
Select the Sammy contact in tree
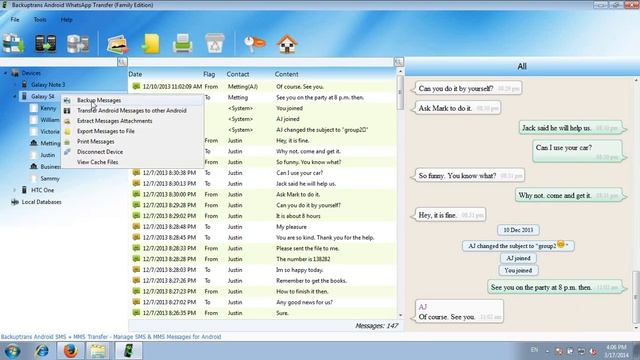(50, 178)
